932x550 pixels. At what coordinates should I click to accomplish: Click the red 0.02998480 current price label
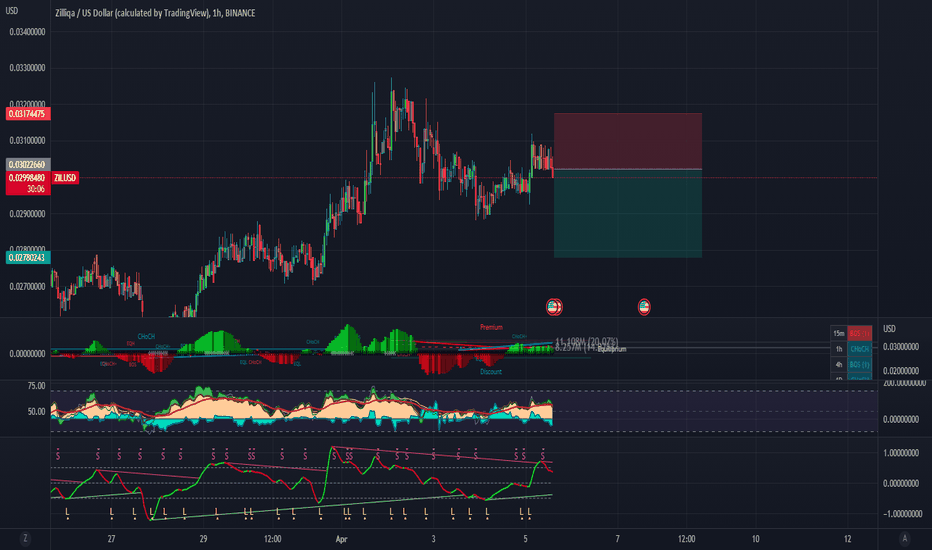coord(28,178)
